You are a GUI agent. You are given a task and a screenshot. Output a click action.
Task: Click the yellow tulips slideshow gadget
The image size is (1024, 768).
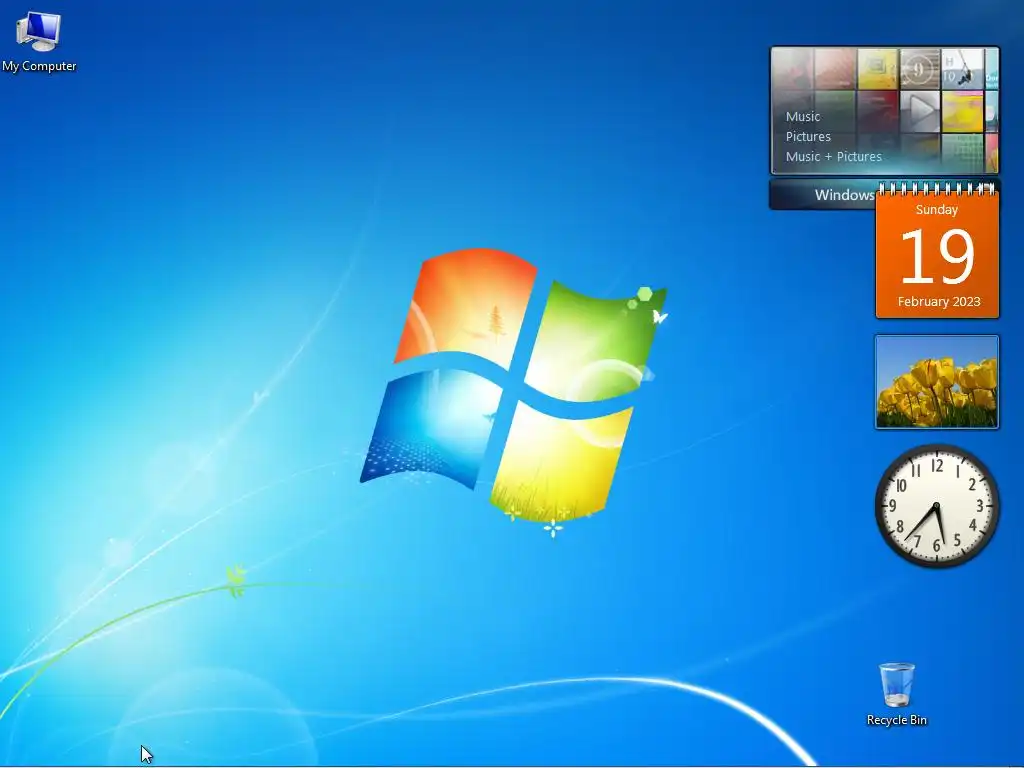pos(936,382)
